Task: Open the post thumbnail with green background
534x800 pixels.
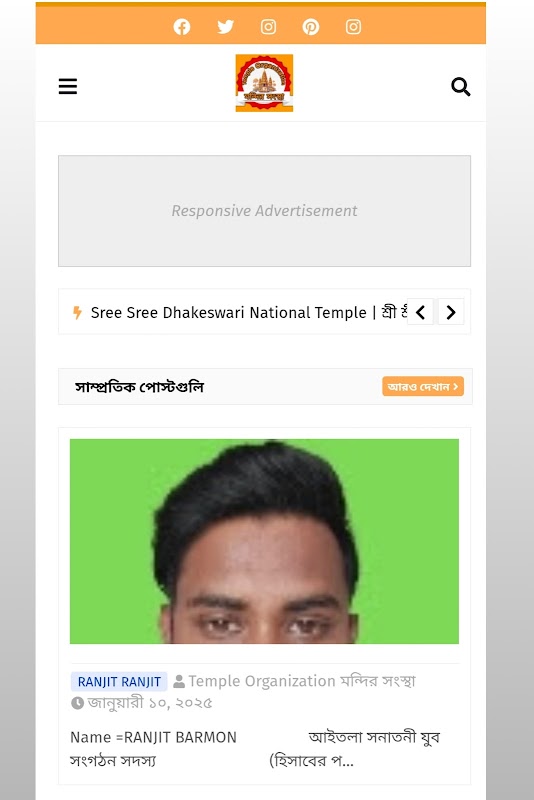Action: (264, 541)
